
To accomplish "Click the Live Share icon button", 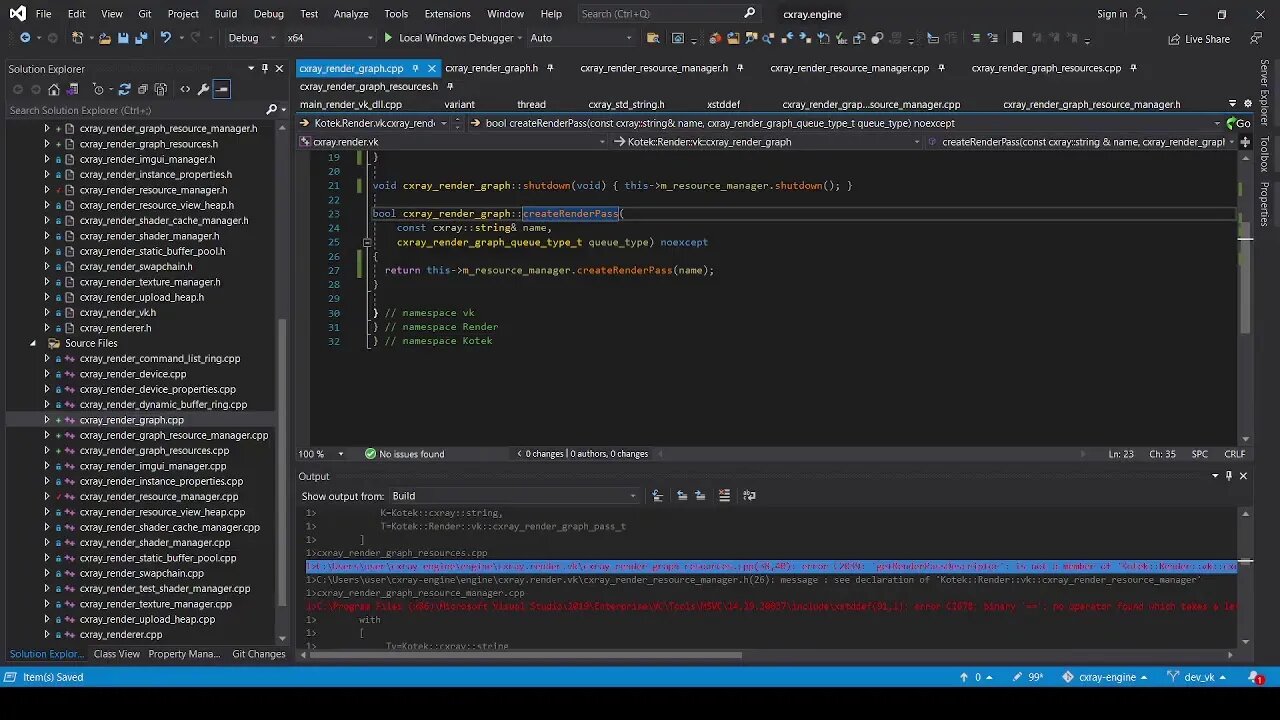I will [1199, 39].
